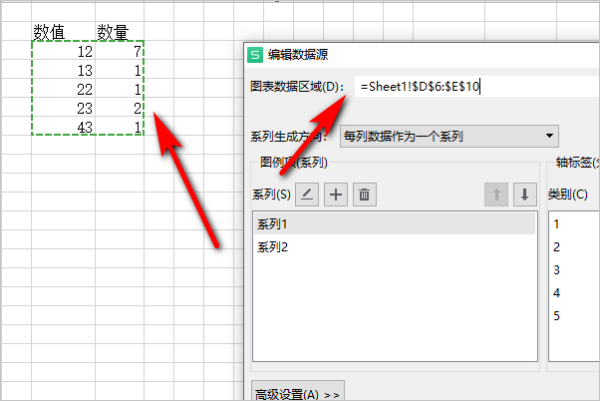The width and height of the screenshot is (600, 401).
Task: Select cell with 2 in 数量 column
Action: [120, 107]
